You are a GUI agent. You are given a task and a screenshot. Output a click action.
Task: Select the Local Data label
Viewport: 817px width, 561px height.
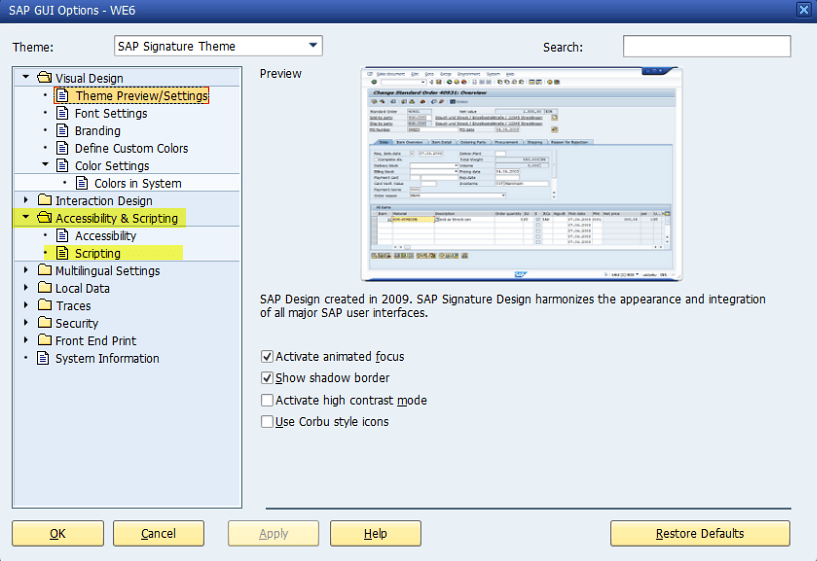pyautogui.click(x=82, y=288)
